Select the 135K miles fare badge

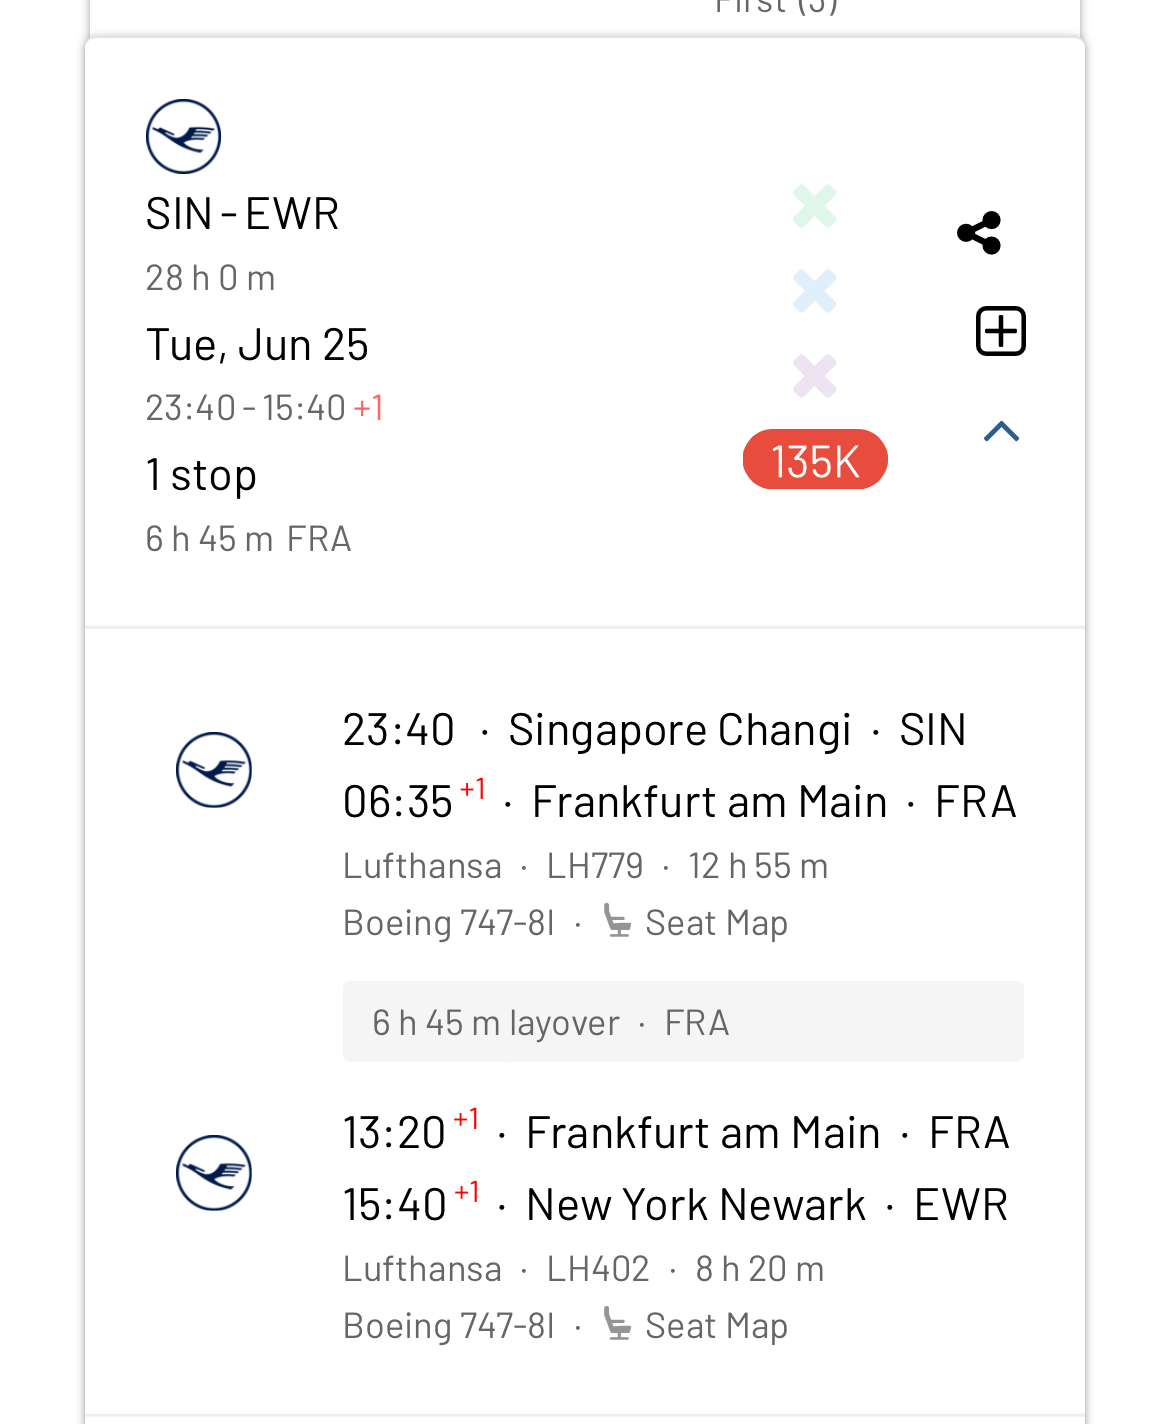point(815,460)
